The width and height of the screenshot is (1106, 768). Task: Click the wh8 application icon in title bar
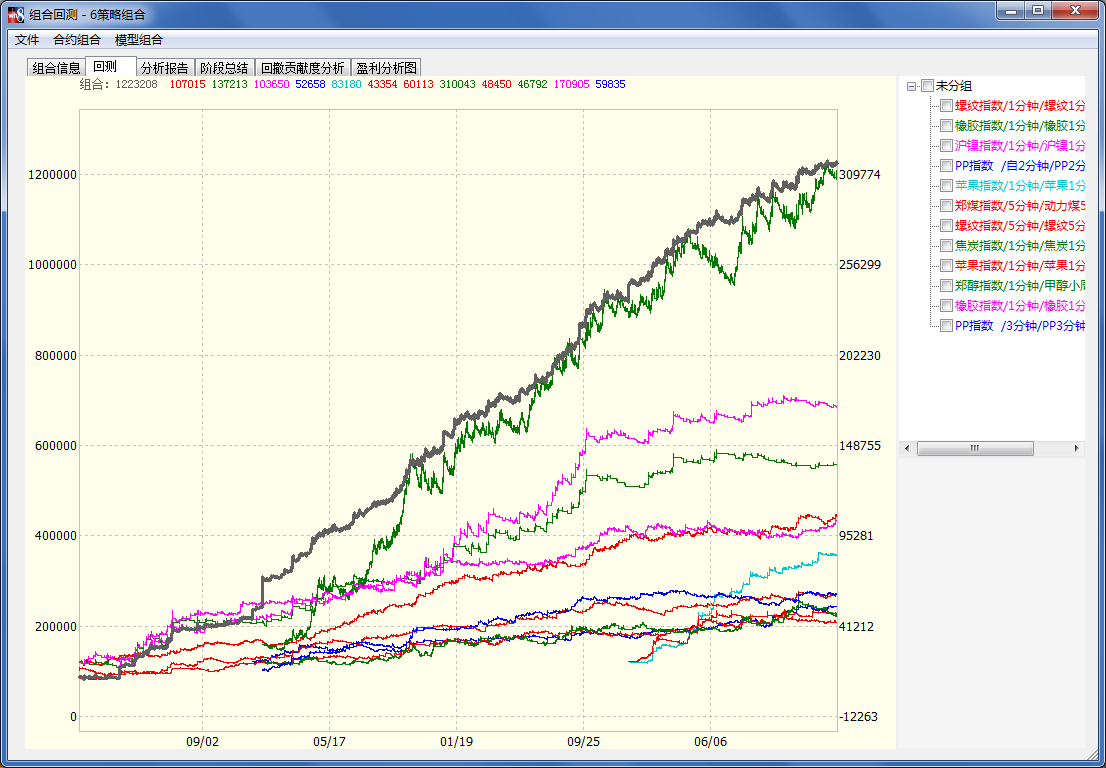tap(16, 13)
